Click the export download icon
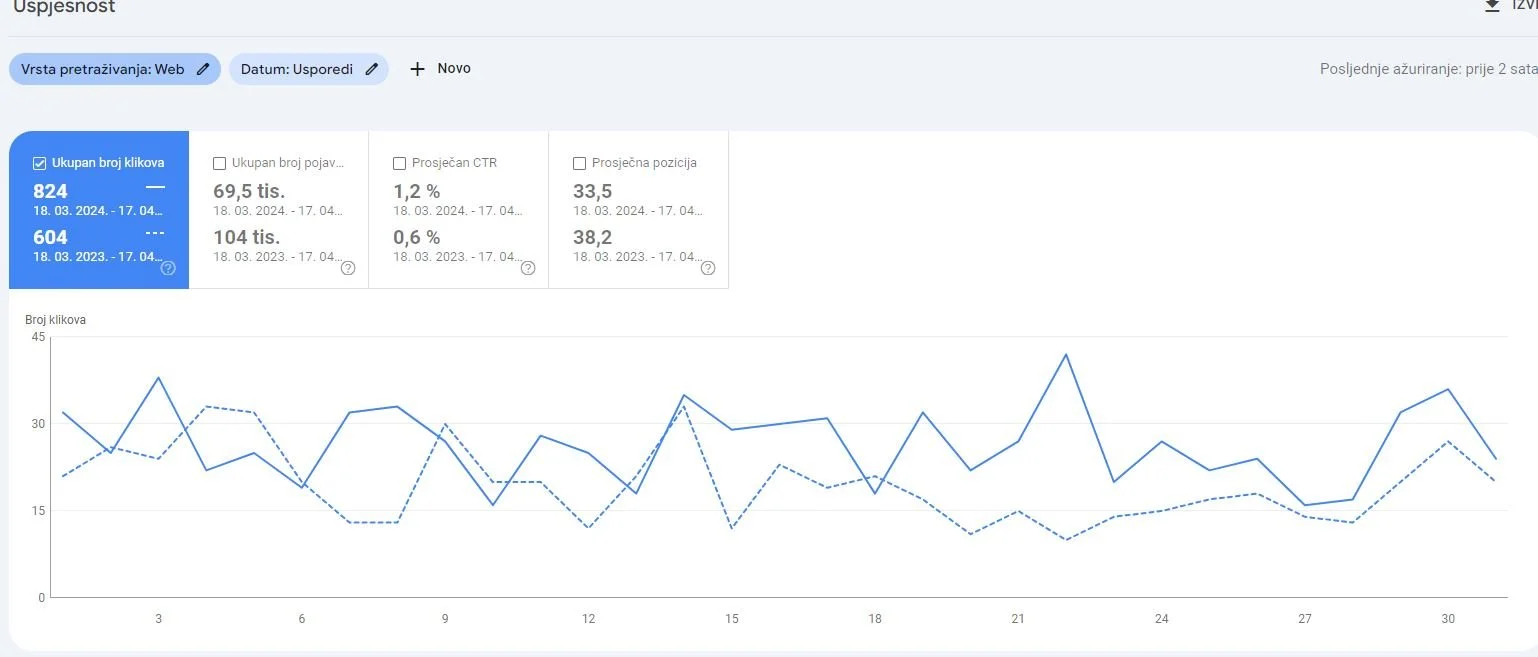 click(x=1492, y=6)
